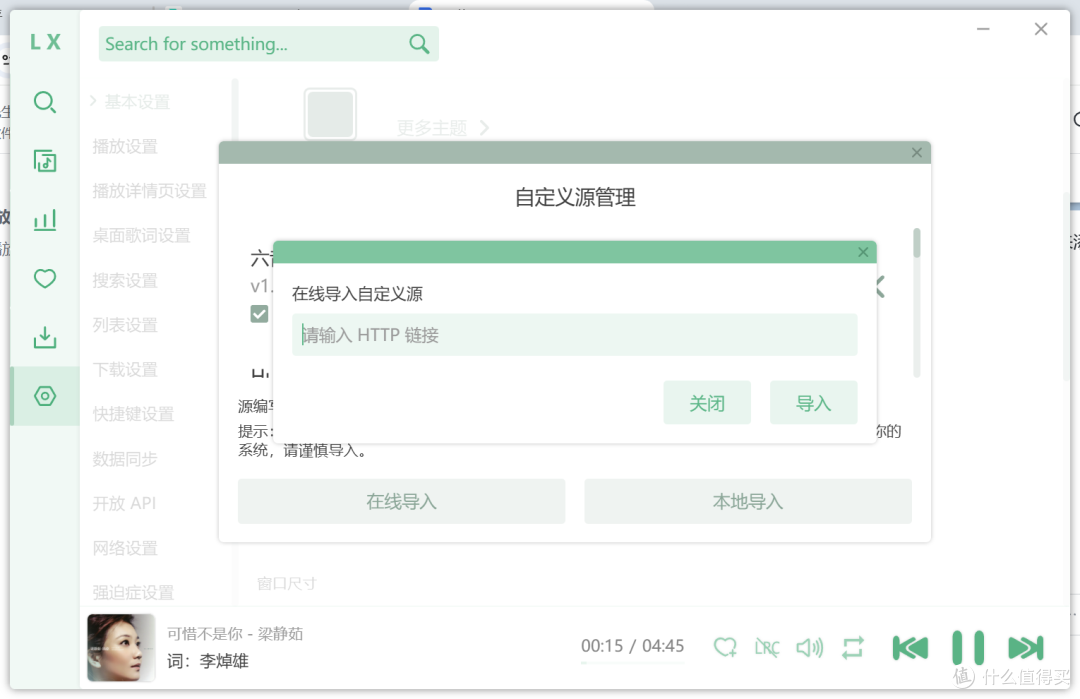The width and height of the screenshot is (1080, 699).
Task: Open the song list library icon
Action: coord(45,161)
